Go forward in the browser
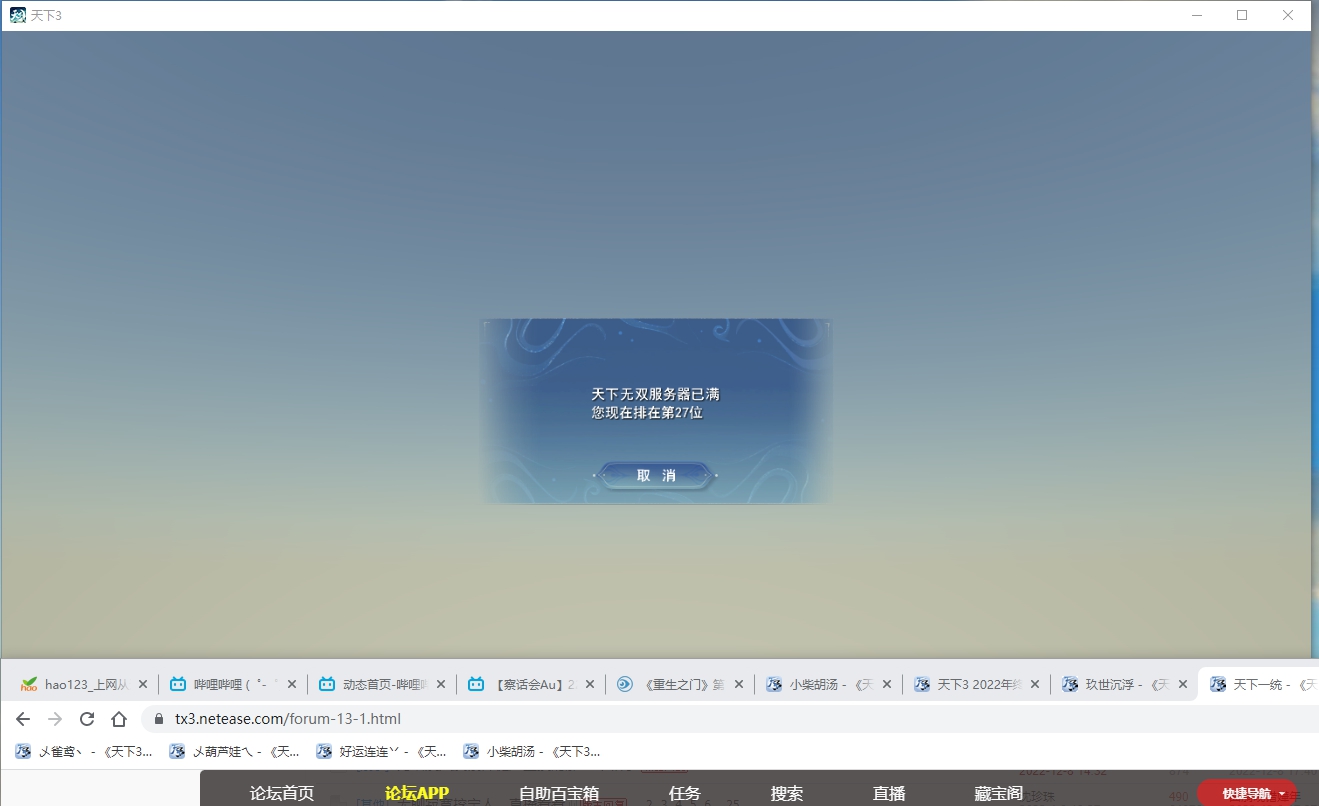Image resolution: width=1319 pixels, height=806 pixels. click(55, 719)
